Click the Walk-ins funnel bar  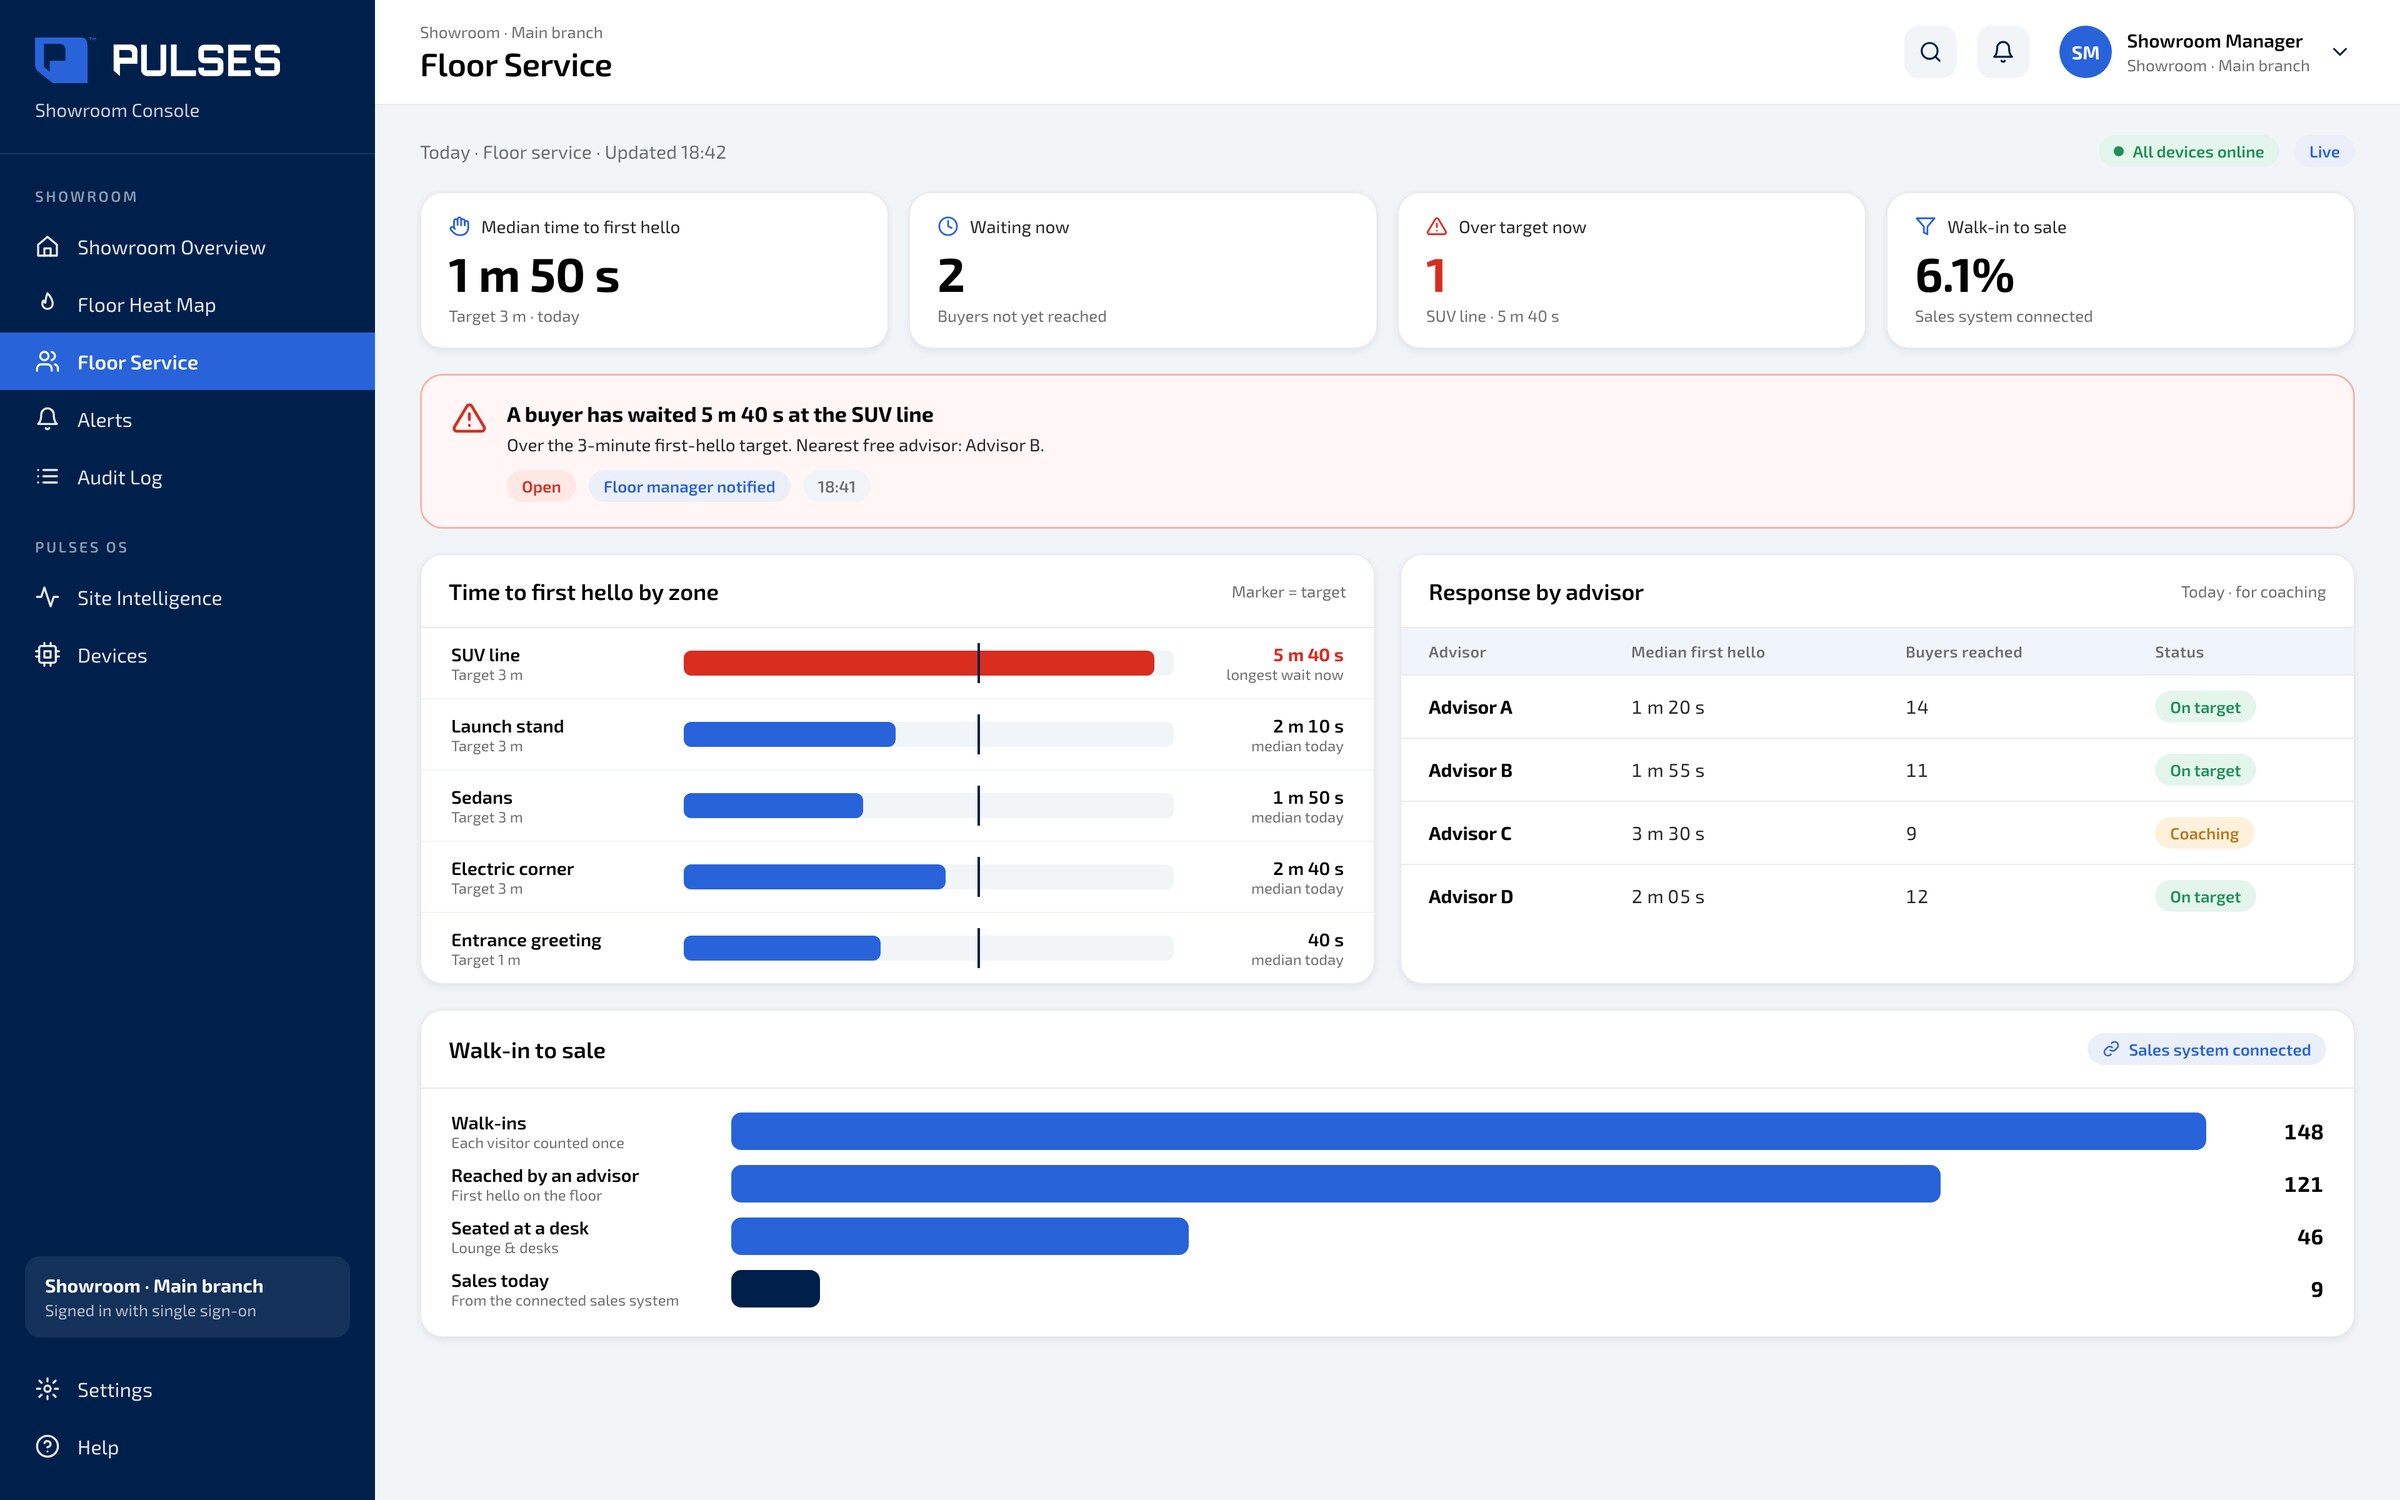pos(1468,1131)
